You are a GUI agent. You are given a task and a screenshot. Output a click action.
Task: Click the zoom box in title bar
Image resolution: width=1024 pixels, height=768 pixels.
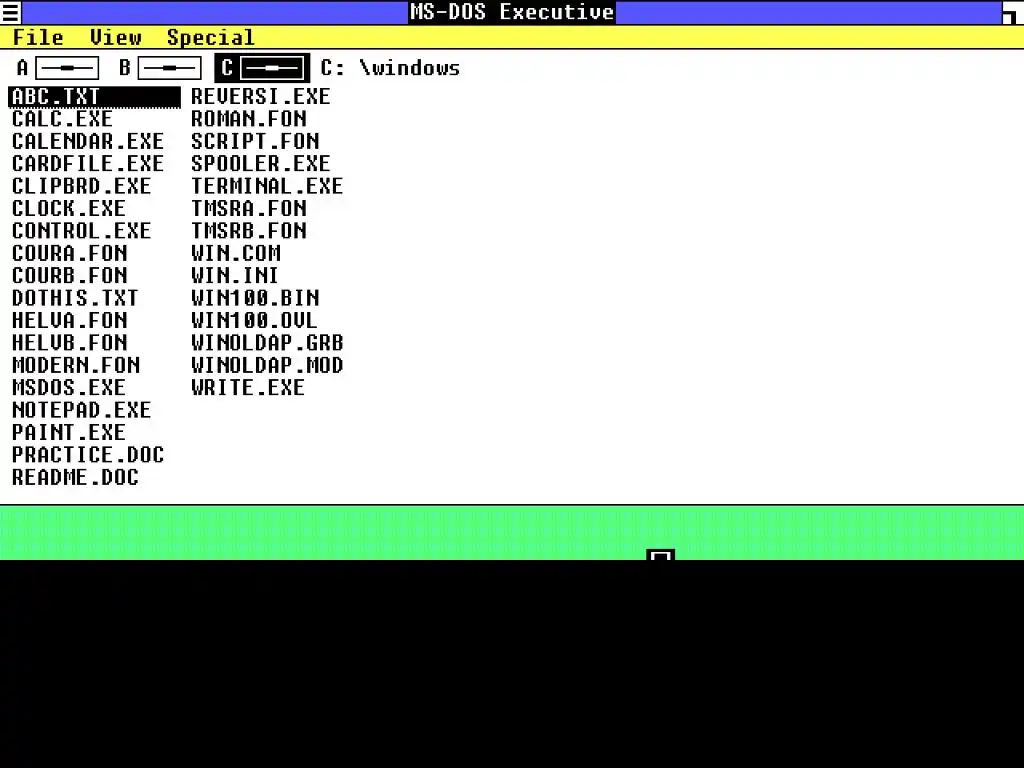1012,12
